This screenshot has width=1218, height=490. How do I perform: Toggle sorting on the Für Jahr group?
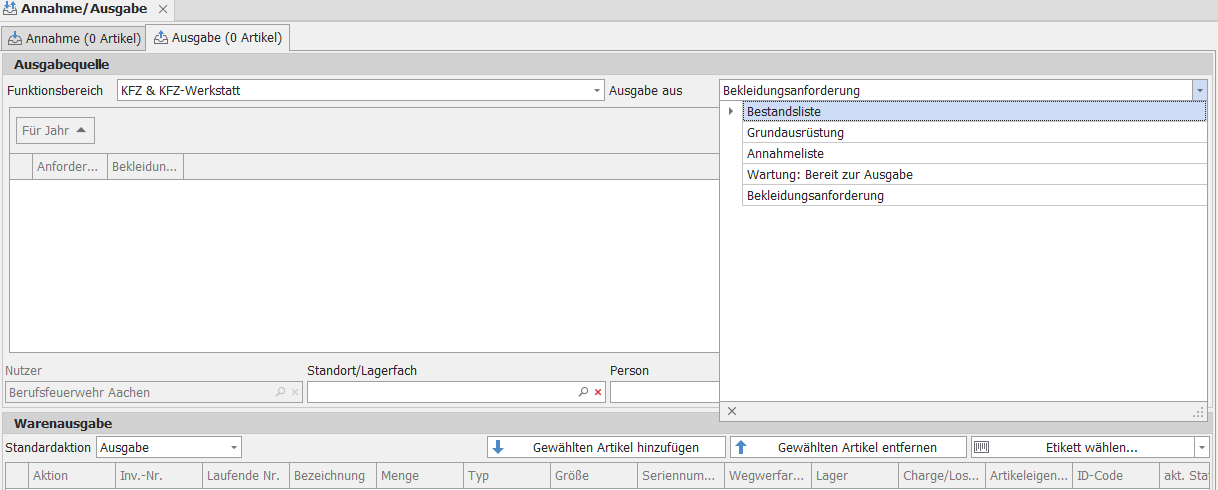(54, 131)
